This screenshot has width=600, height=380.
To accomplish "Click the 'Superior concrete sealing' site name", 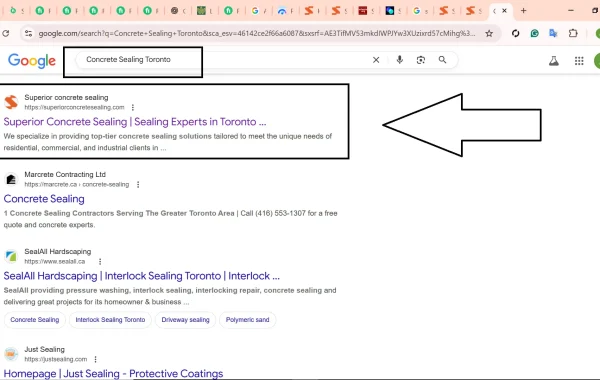I will pyautogui.click(x=66, y=98).
